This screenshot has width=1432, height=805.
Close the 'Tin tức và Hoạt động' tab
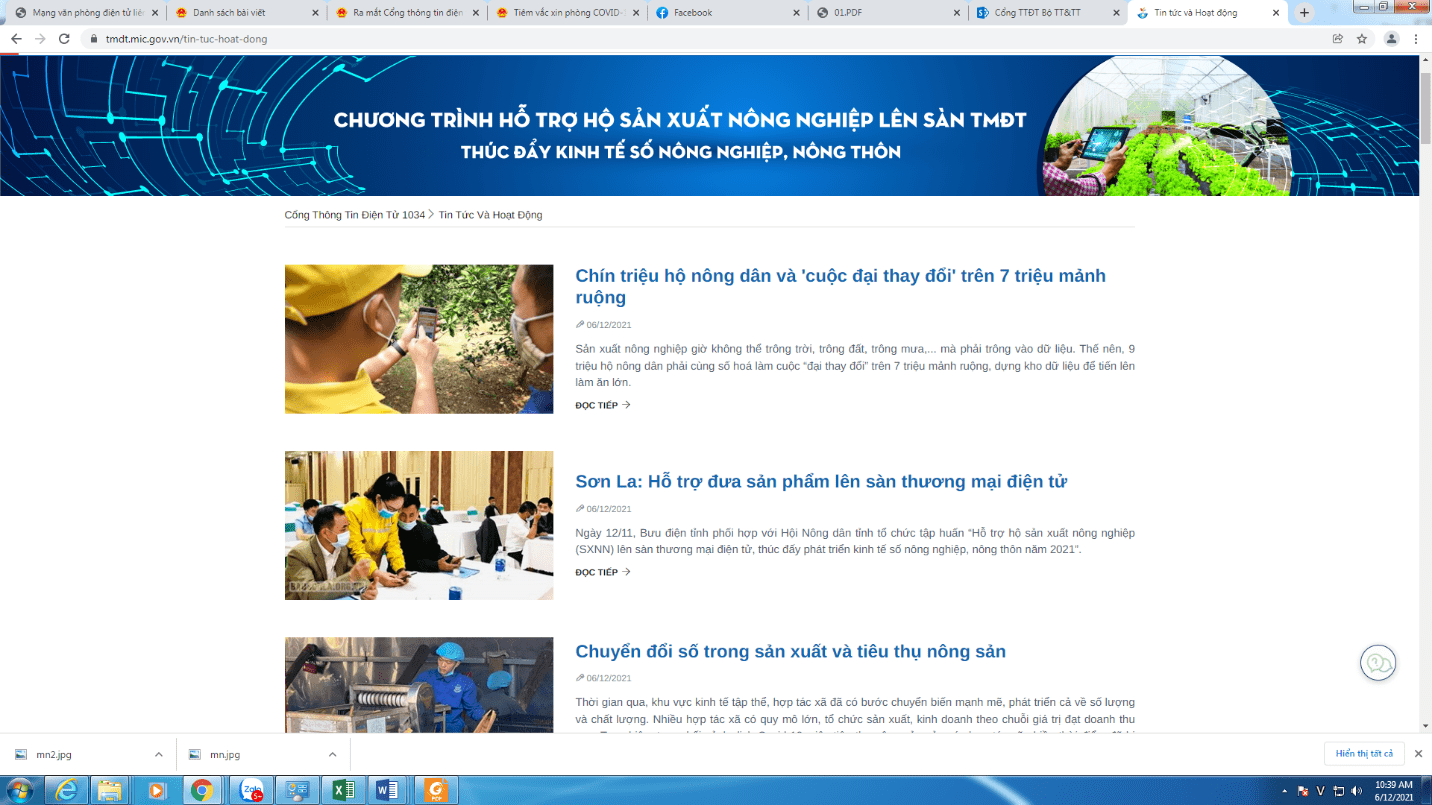point(1276,13)
